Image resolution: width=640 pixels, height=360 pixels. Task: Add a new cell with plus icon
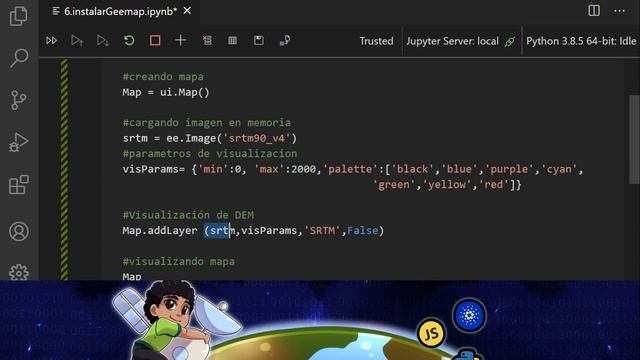point(180,40)
